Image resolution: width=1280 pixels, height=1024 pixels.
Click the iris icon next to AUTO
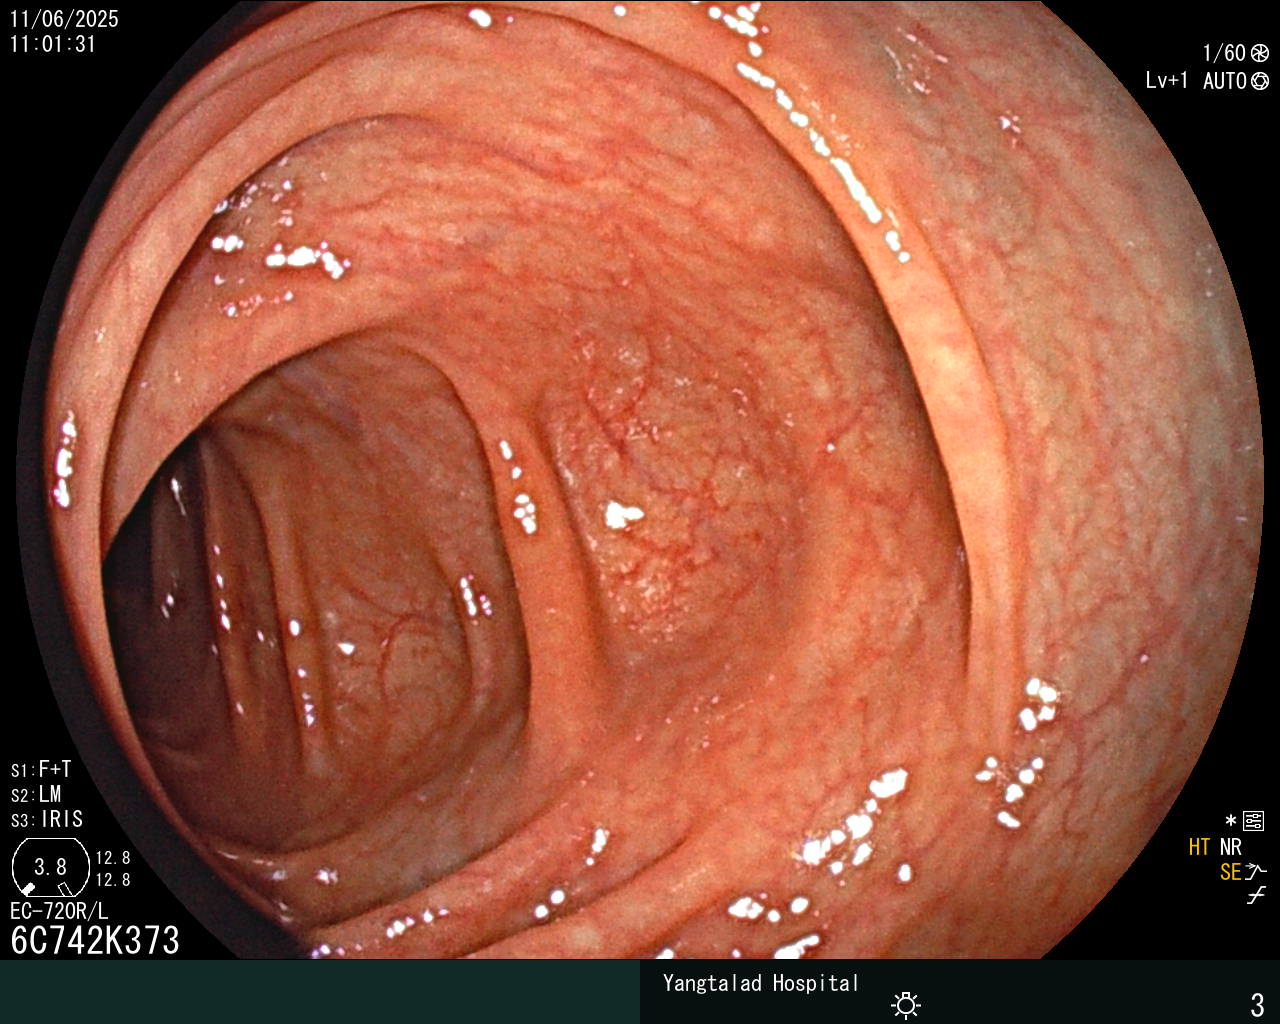coord(1259,81)
